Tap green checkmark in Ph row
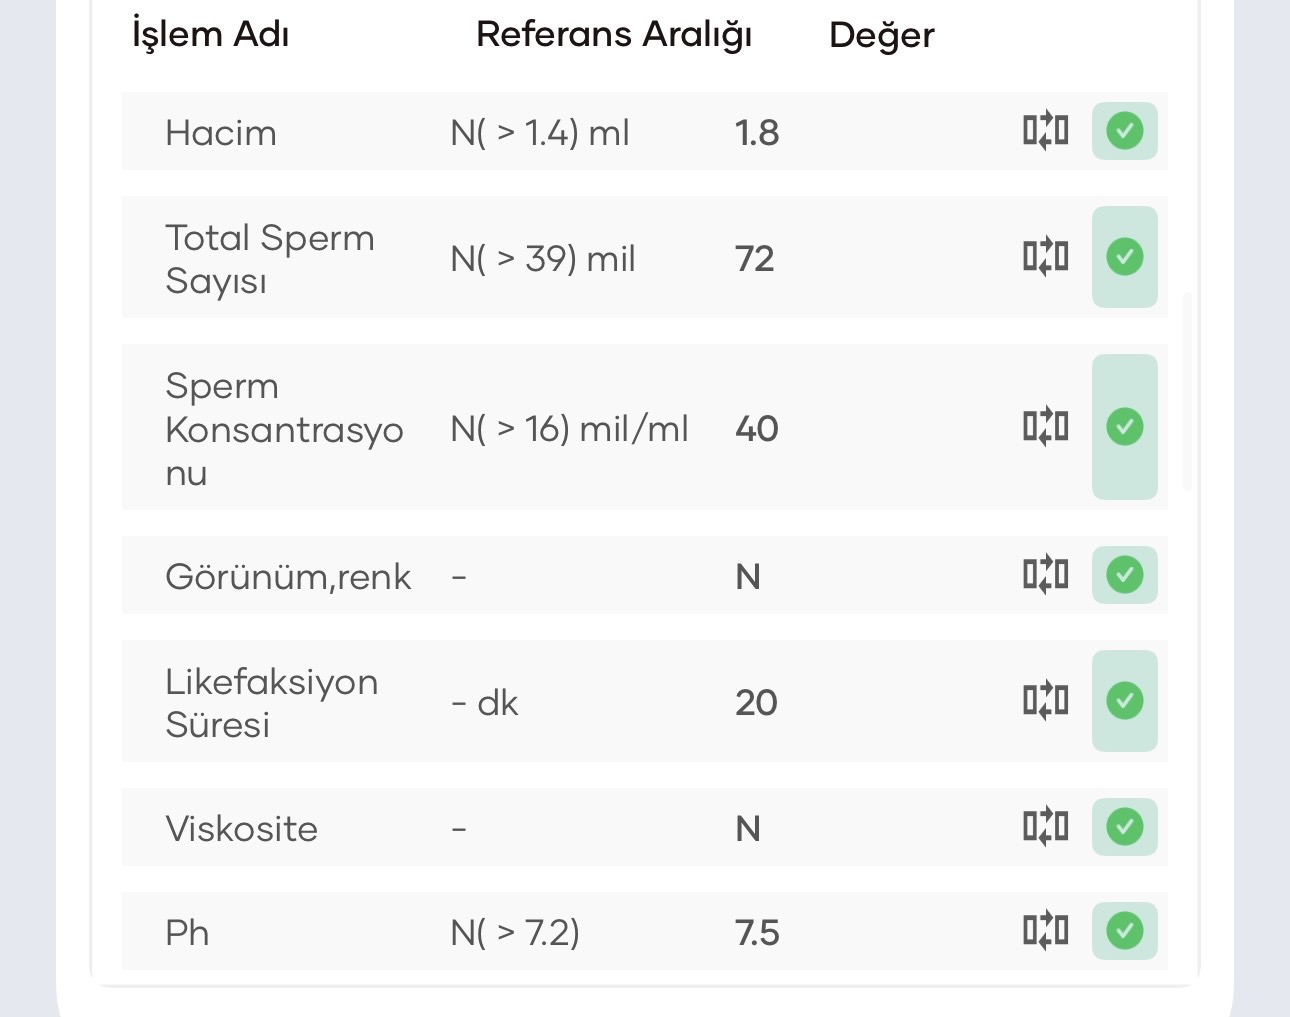This screenshot has height=1017, width=1290. (x=1125, y=931)
